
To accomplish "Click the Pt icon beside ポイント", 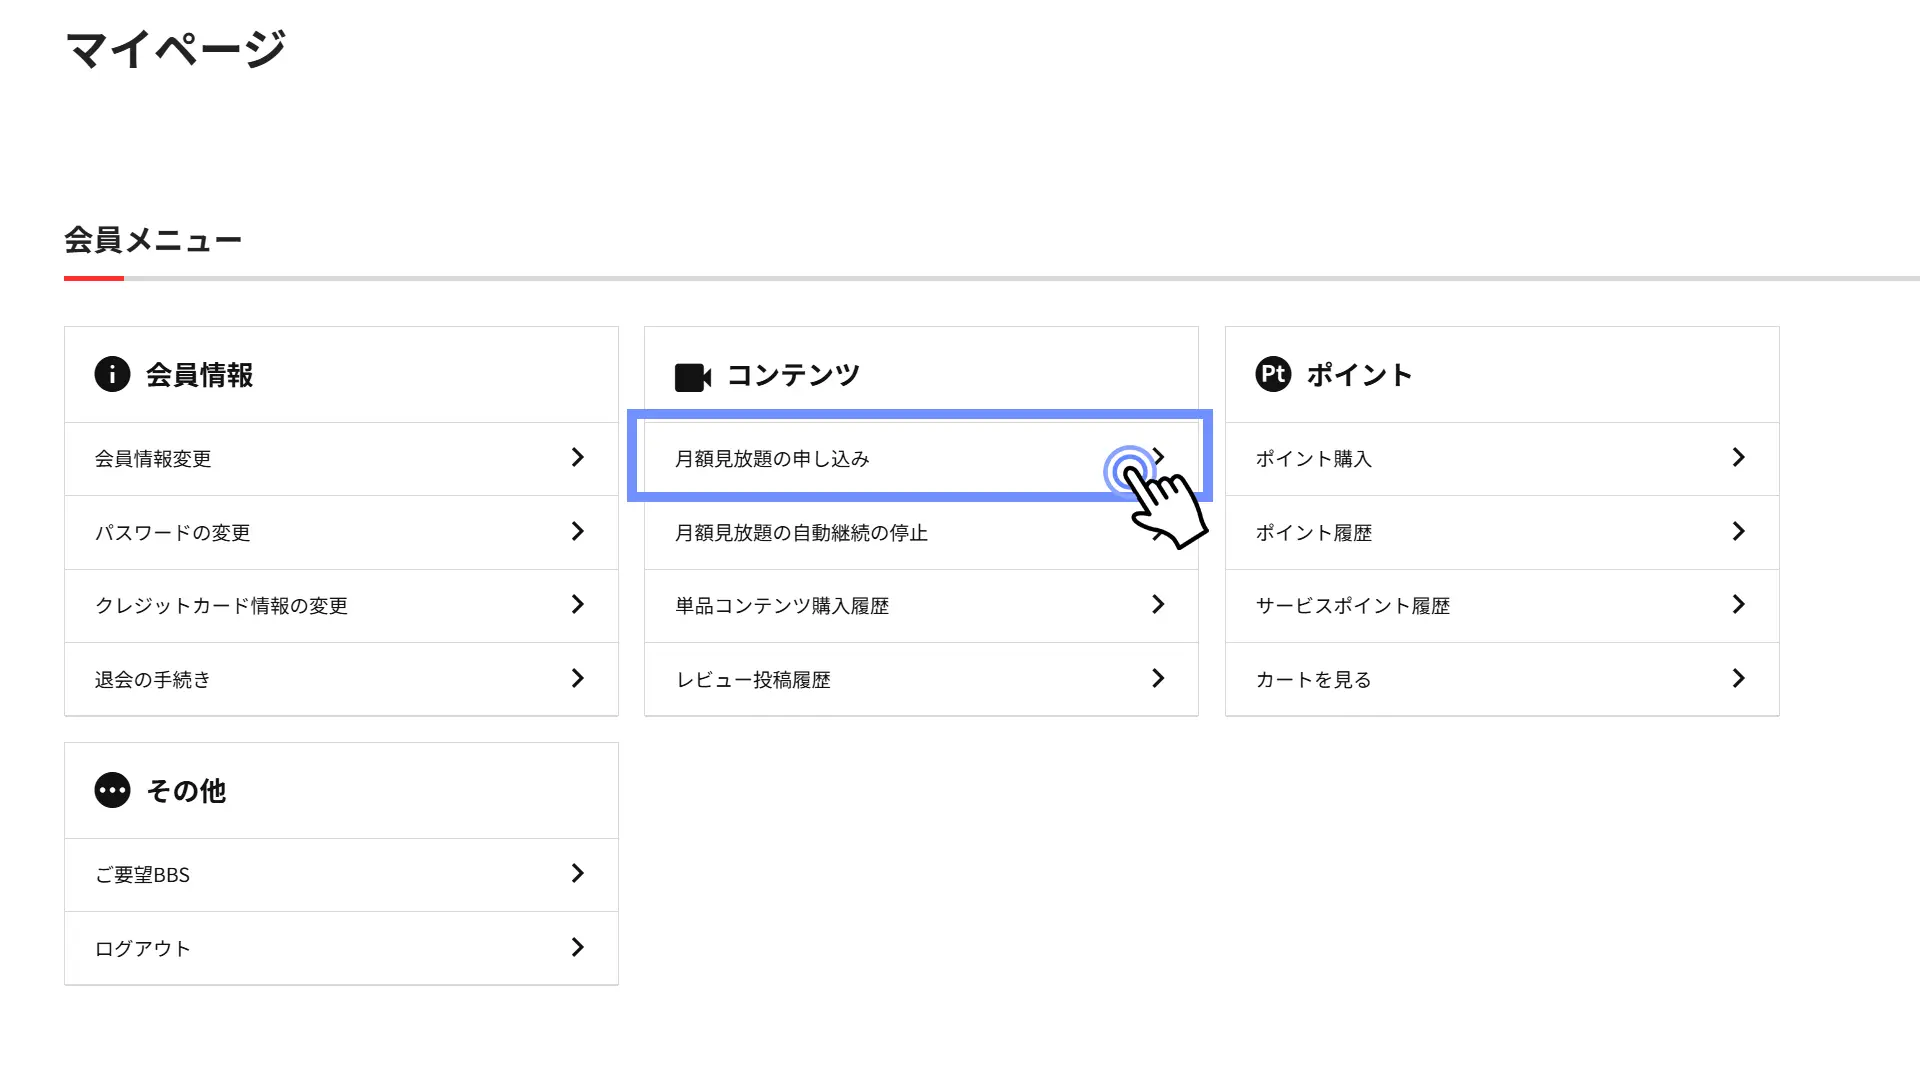I will pyautogui.click(x=1273, y=374).
